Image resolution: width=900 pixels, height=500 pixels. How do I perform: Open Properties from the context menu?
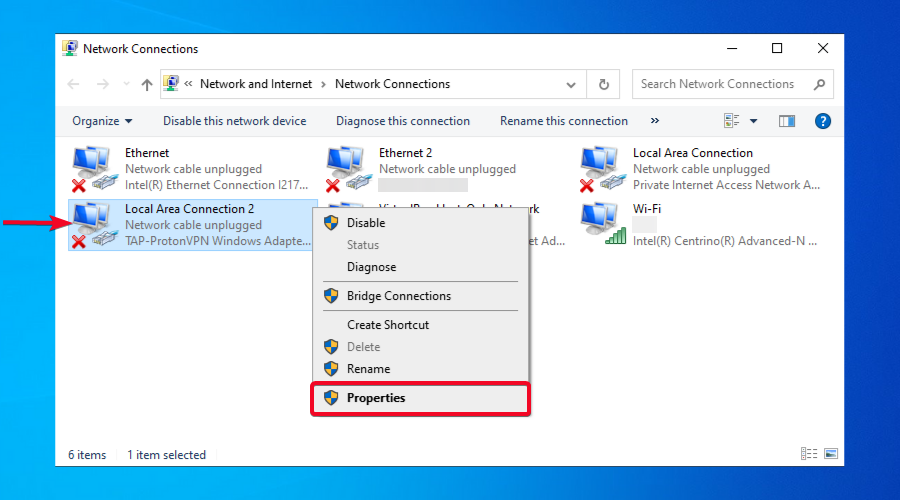click(x=420, y=398)
